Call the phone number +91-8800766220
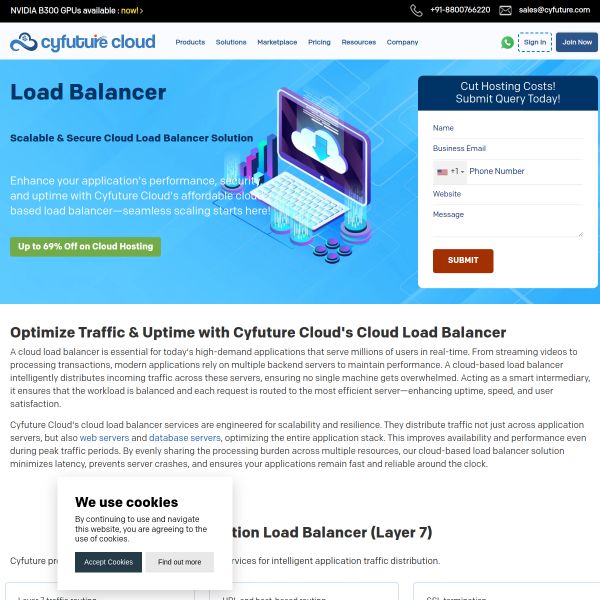 click(460, 10)
